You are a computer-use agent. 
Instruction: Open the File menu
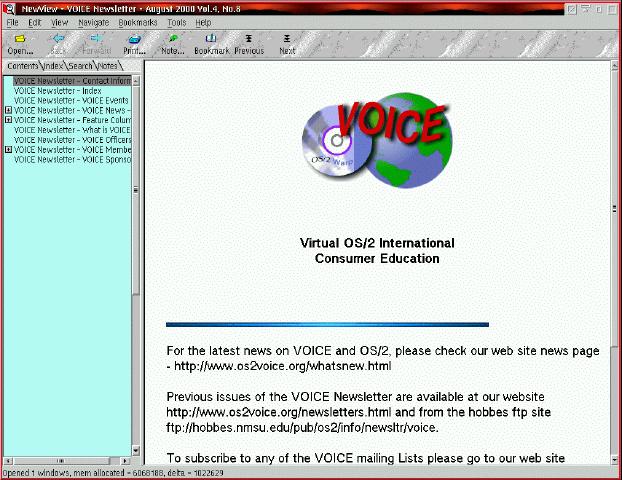point(12,23)
